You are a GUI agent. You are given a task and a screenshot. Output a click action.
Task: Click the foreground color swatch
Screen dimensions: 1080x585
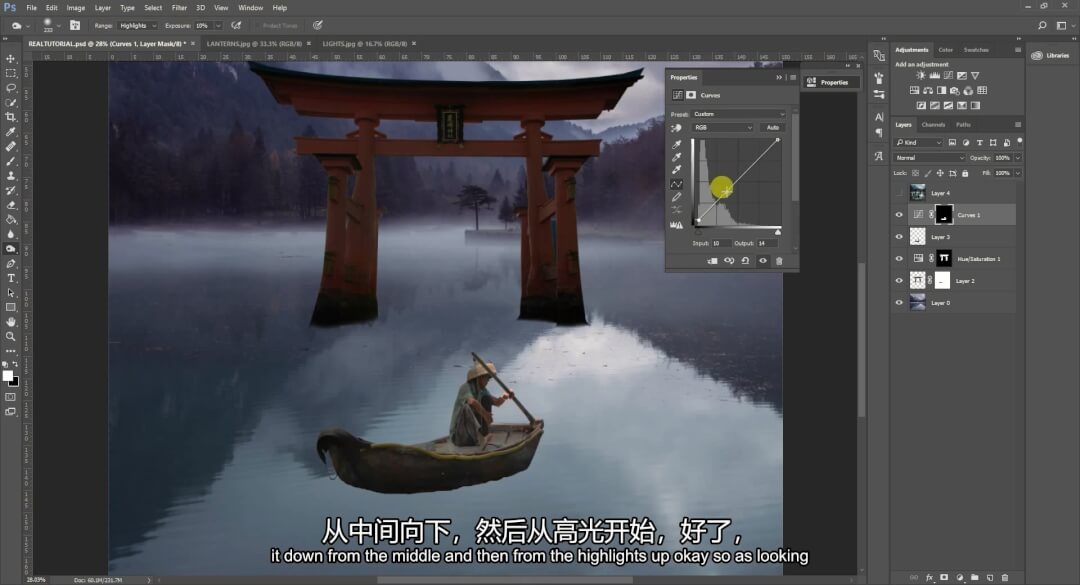click(8, 376)
